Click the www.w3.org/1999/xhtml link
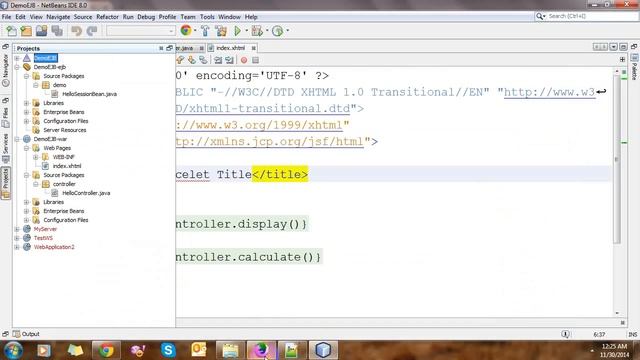 tap(259, 125)
